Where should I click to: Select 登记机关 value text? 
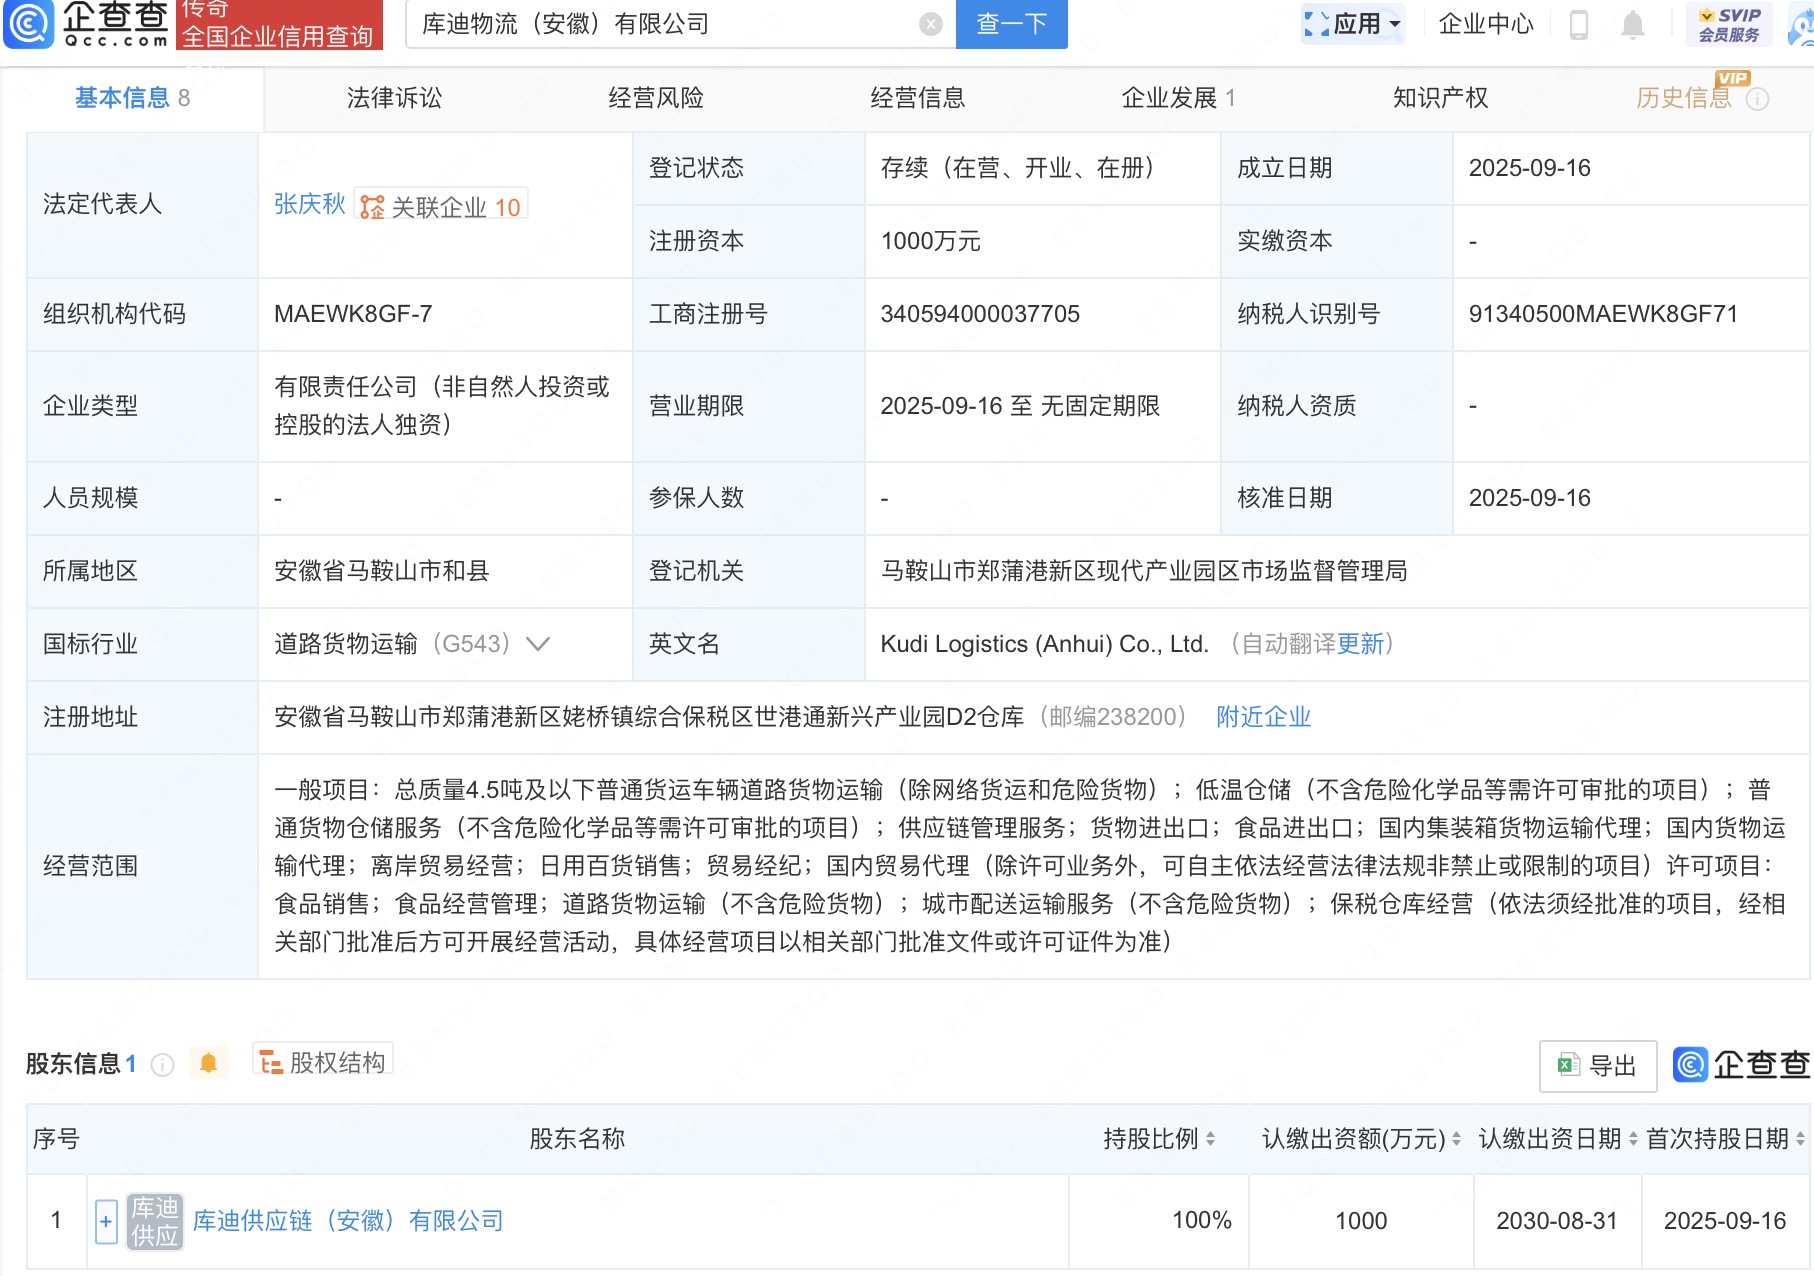click(x=1144, y=571)
